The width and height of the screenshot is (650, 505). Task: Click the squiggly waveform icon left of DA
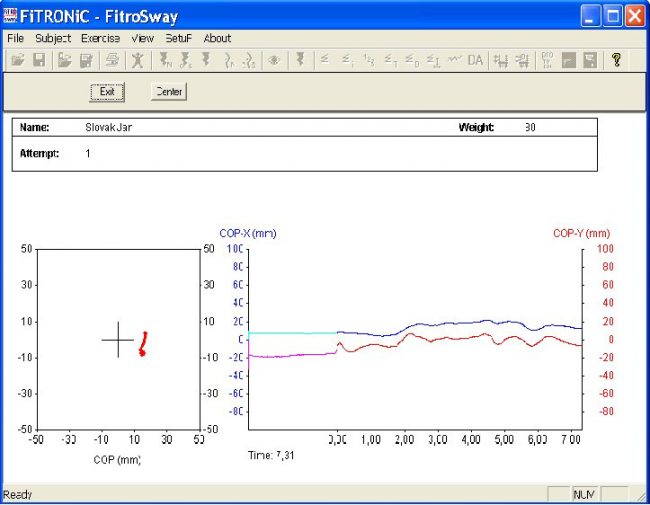pyautogui.click(x=454, y=60)
